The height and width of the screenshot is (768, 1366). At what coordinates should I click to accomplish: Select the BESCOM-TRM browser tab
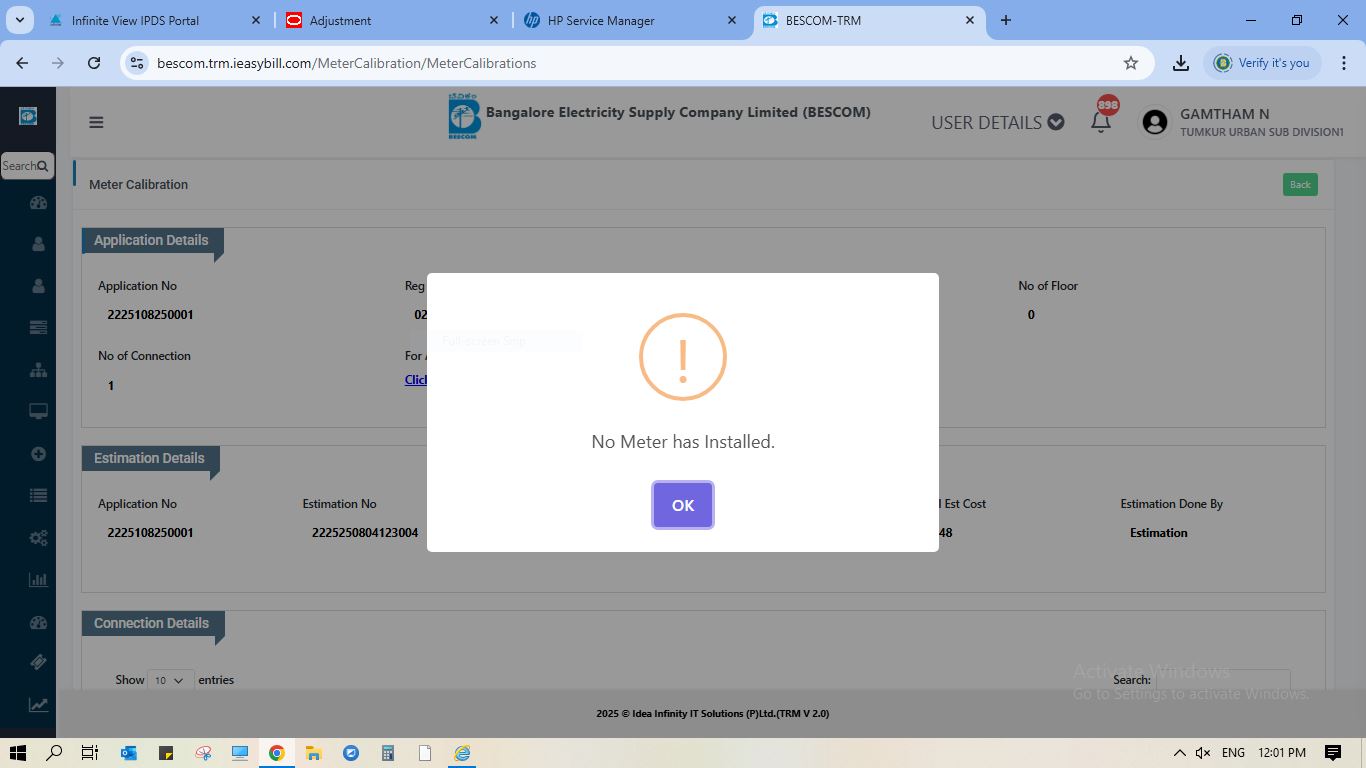point(823,20)
